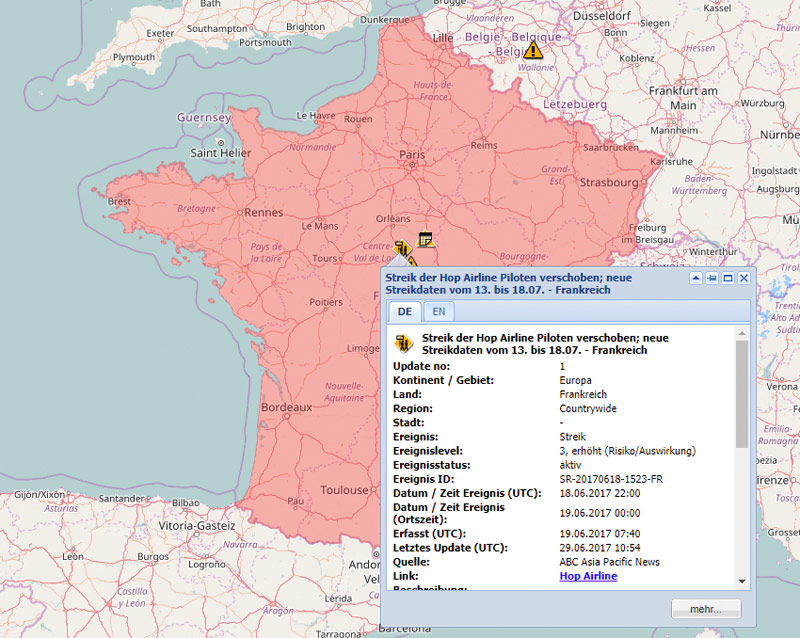Screen dimensions: 800x638
Task: Click the popup scrollbar down arrow
Action: pyautogui.click(x=742, y=581)
